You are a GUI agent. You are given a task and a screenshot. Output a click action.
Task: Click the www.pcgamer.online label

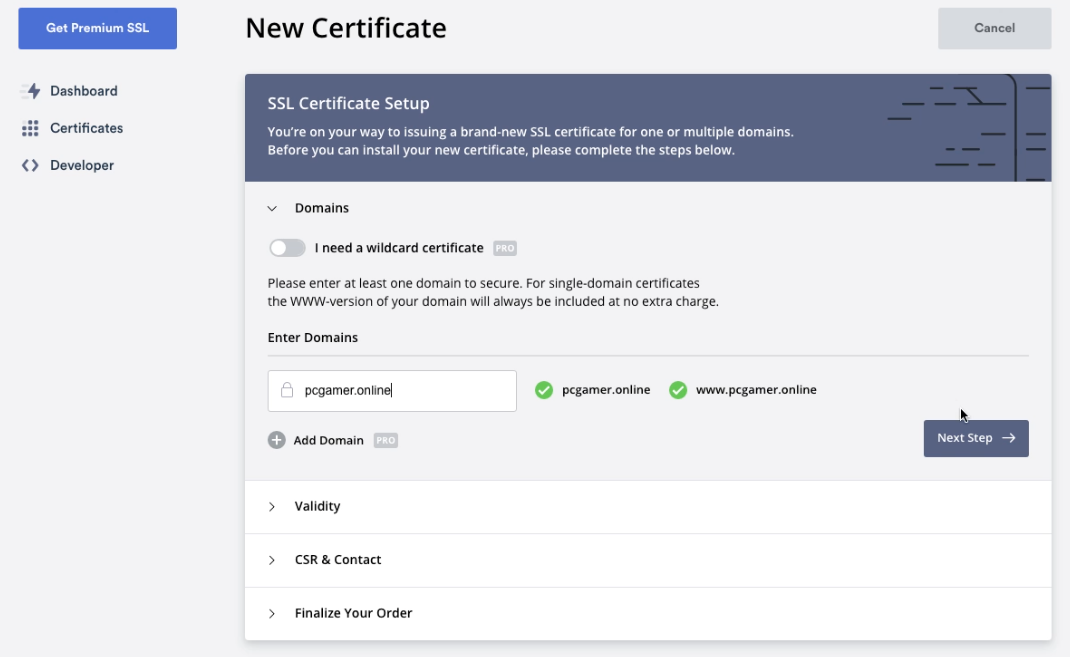click(756, 390)
